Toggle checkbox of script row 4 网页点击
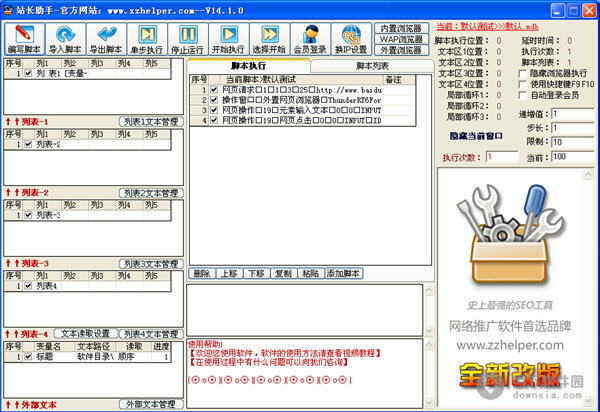This screenshot has height=412, width=600. [214, 121]
